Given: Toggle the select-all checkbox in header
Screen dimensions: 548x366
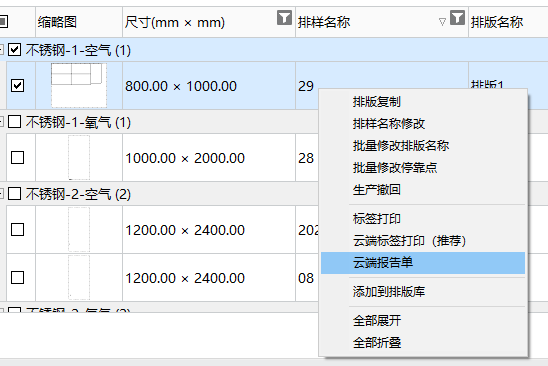Looking at the screenshot, I should 3,22.
